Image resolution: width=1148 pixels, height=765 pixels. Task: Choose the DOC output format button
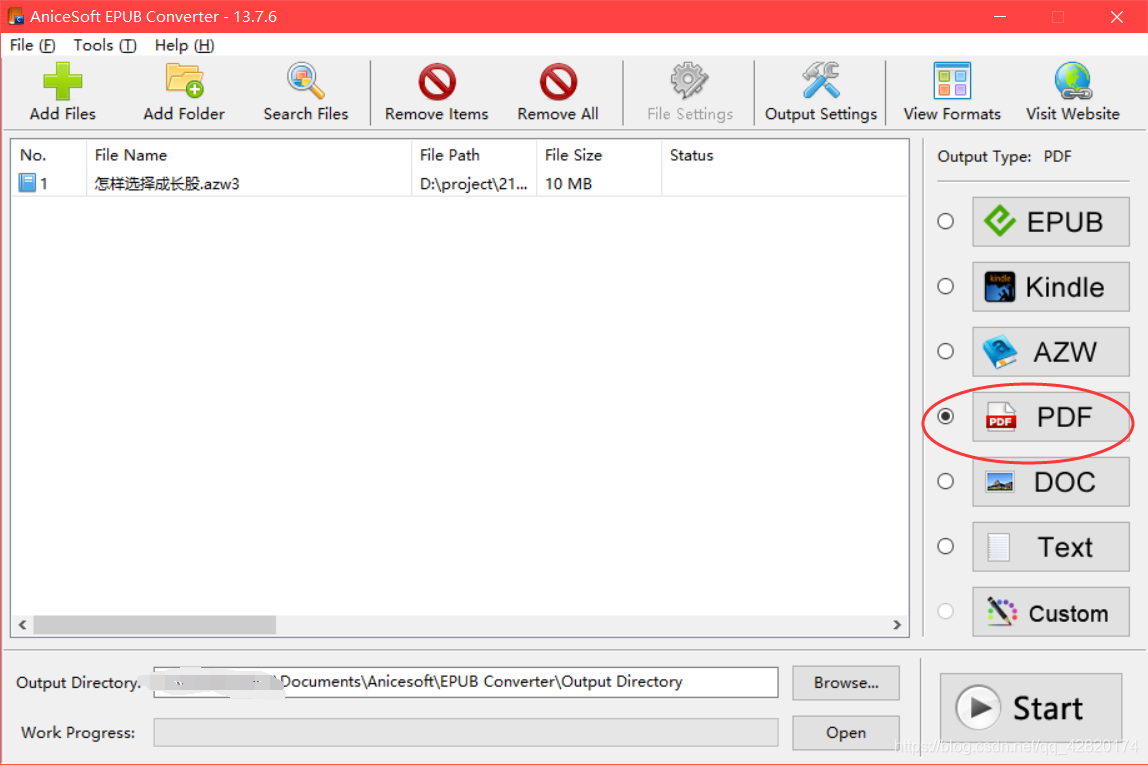pos(1051,482)
